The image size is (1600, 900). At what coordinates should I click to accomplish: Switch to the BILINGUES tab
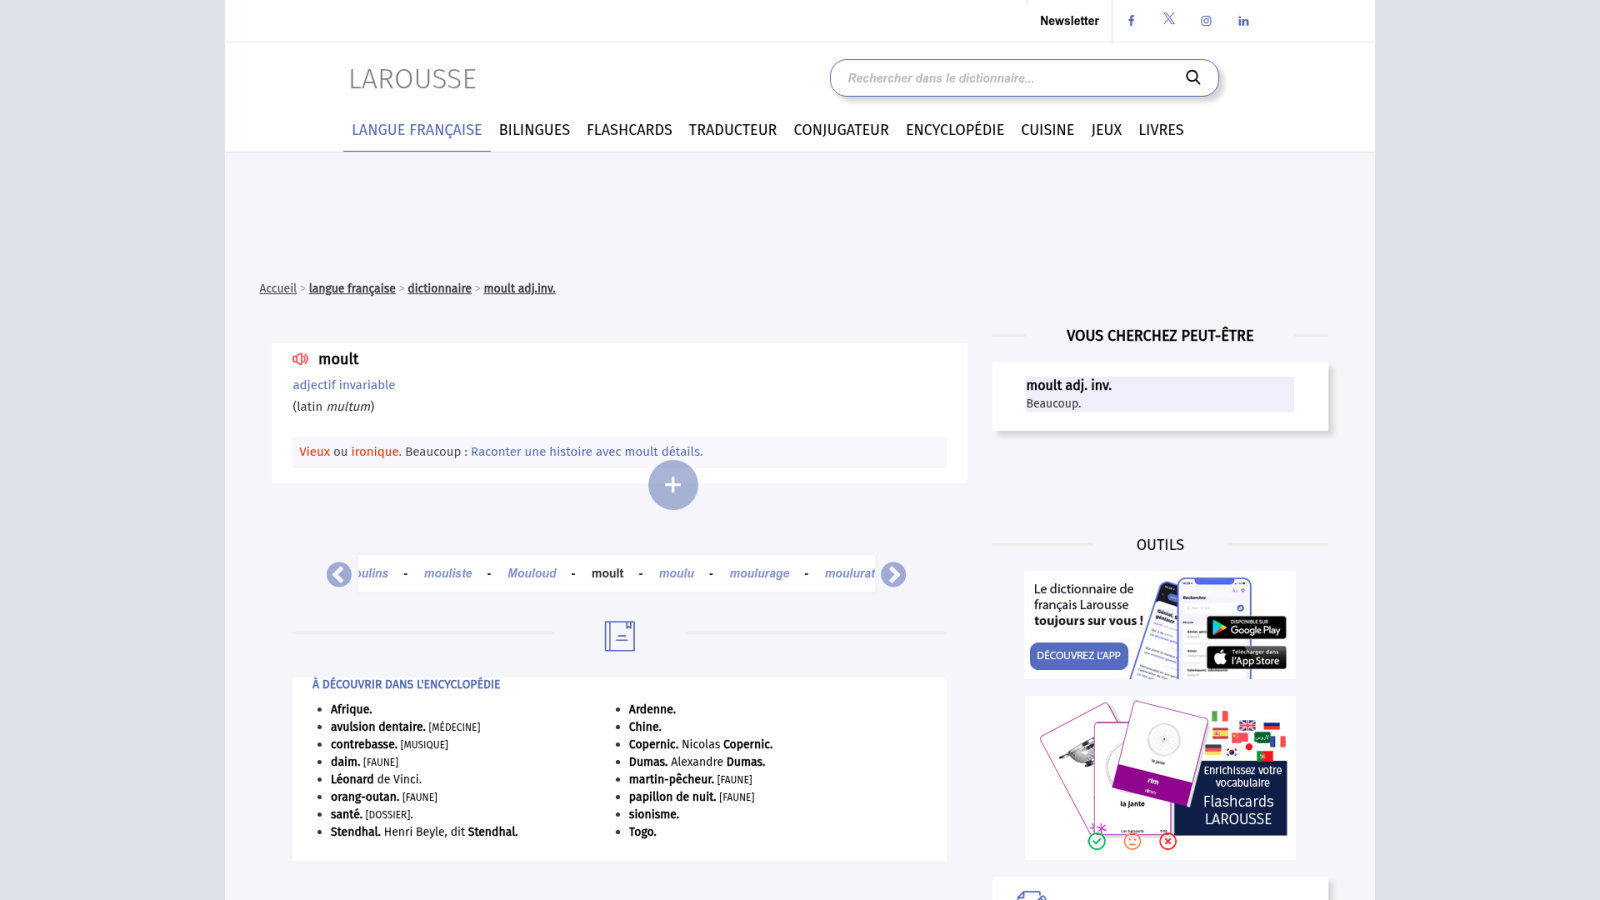534,130
